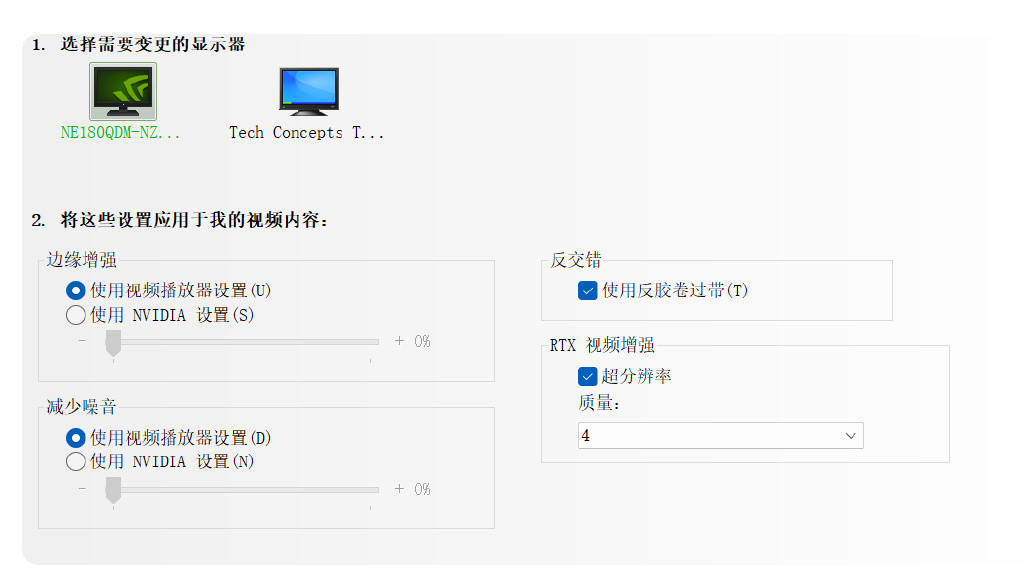Click the minus sign of 边缘增强 slider
Screen dimensions: 1024x581
(x=83, y=341)
